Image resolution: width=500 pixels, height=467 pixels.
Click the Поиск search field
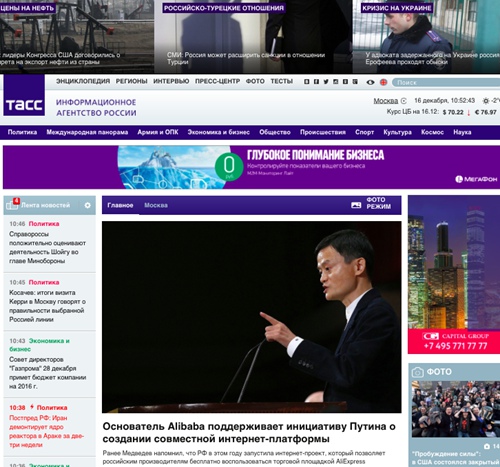tap(446, 82)
